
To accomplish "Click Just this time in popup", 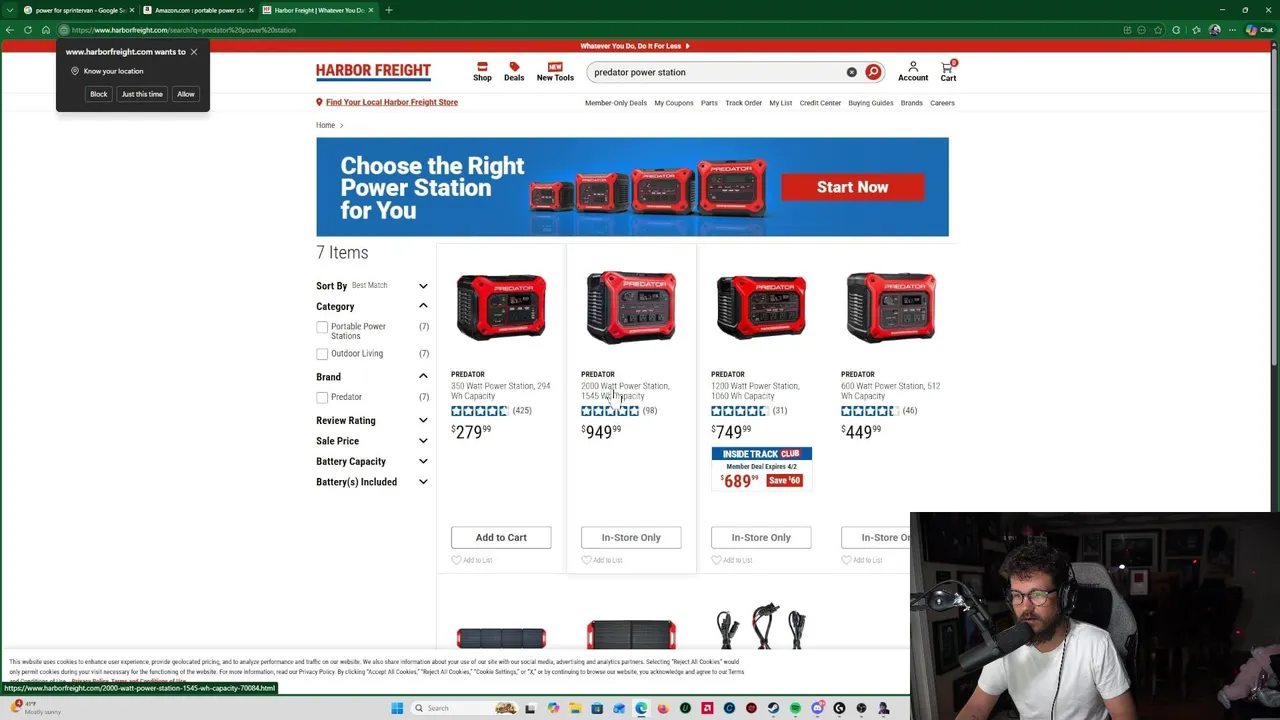I will point(142,94).
